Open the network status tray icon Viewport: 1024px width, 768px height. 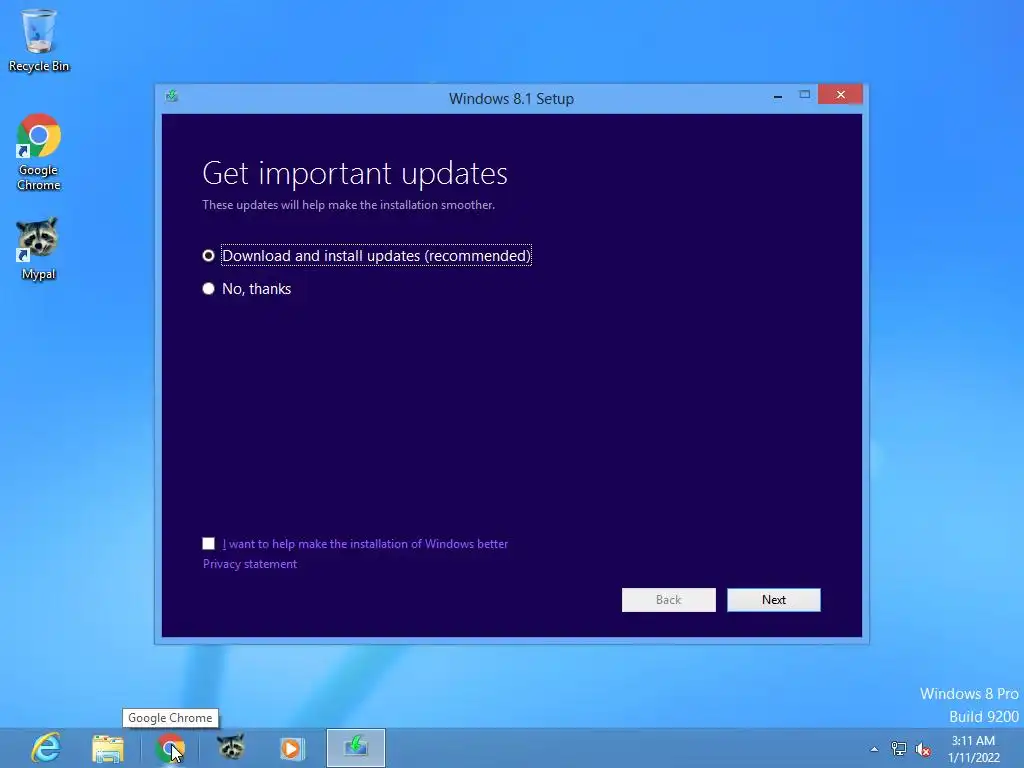[899, 749]
